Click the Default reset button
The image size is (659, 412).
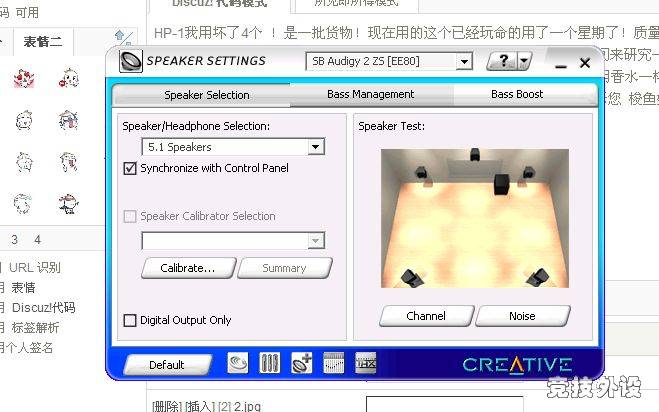coord(167,365)
